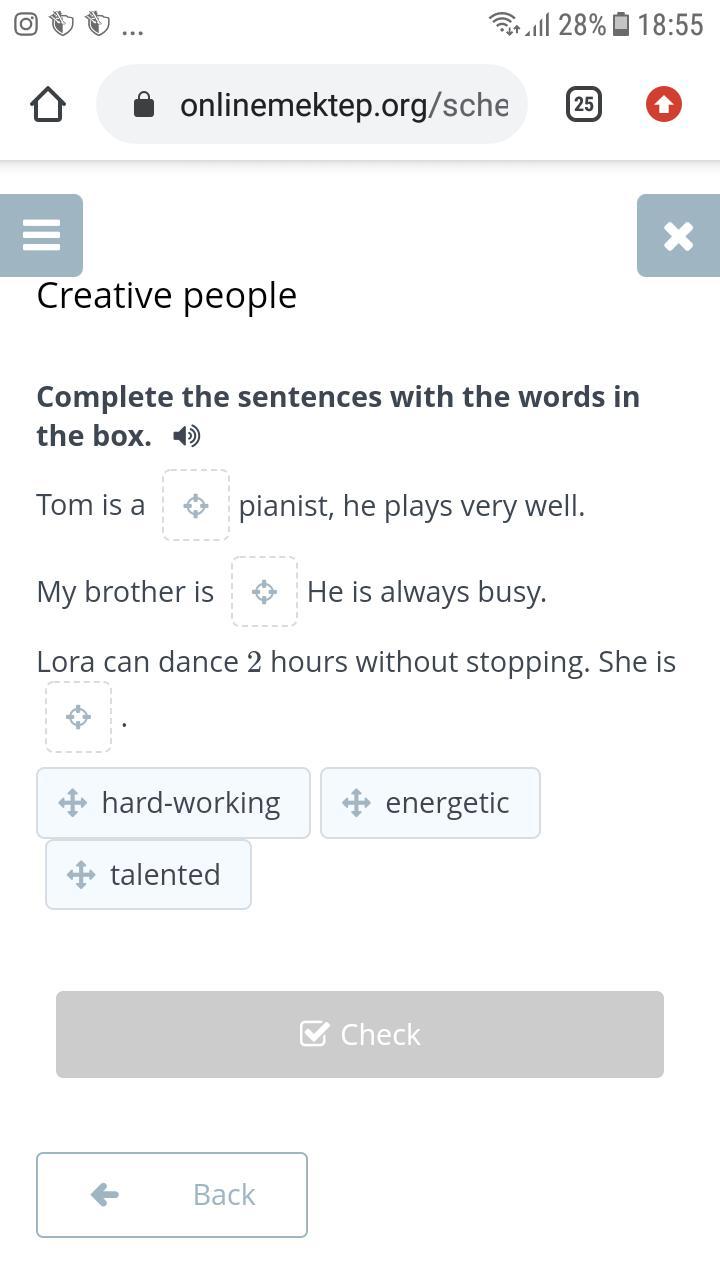Open the hamburger menu button
This screenshot has width=720, height=1280.
point(41,235)
